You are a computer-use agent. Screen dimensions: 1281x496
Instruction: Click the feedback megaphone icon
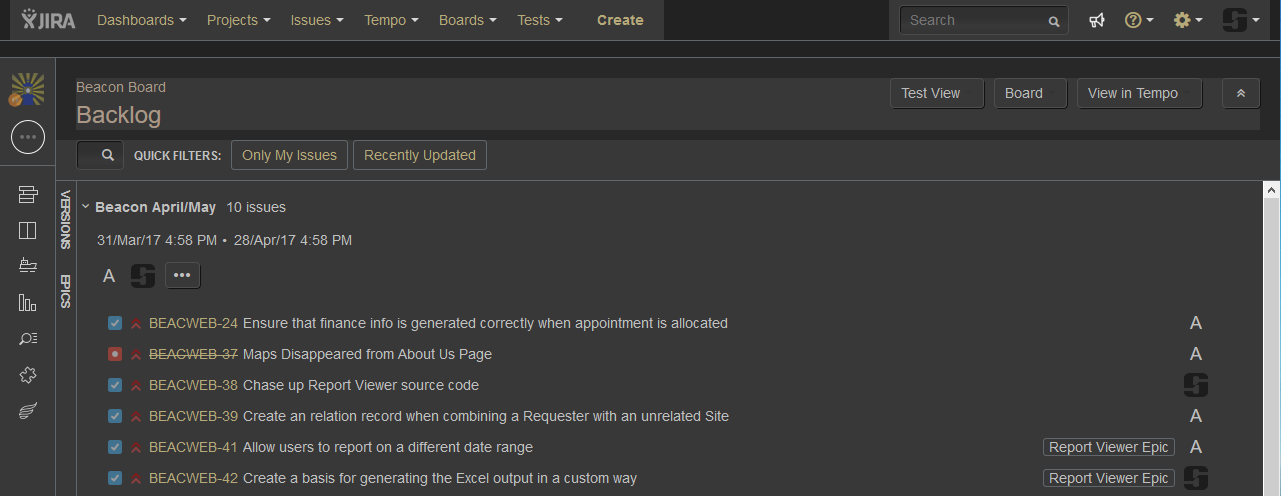point(1097,20)
